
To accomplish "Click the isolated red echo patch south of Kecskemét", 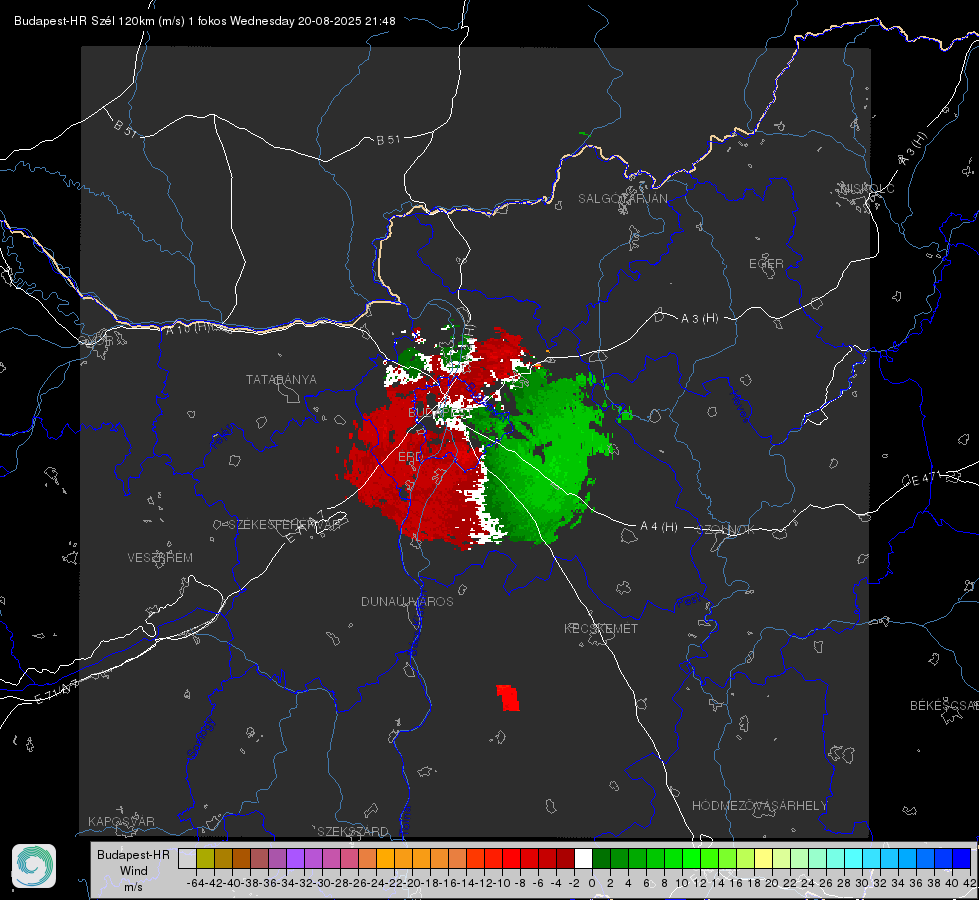I will point(508,698).
